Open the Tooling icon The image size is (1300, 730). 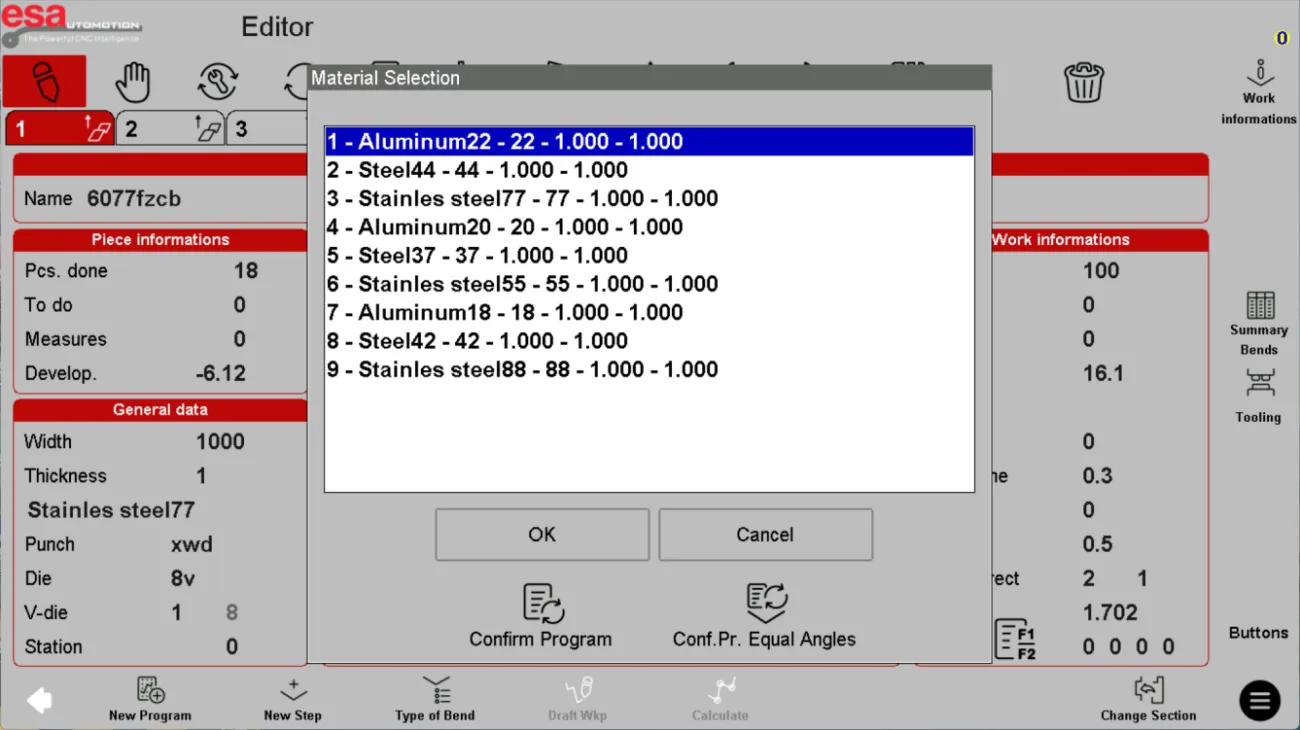pos(1259,396)
